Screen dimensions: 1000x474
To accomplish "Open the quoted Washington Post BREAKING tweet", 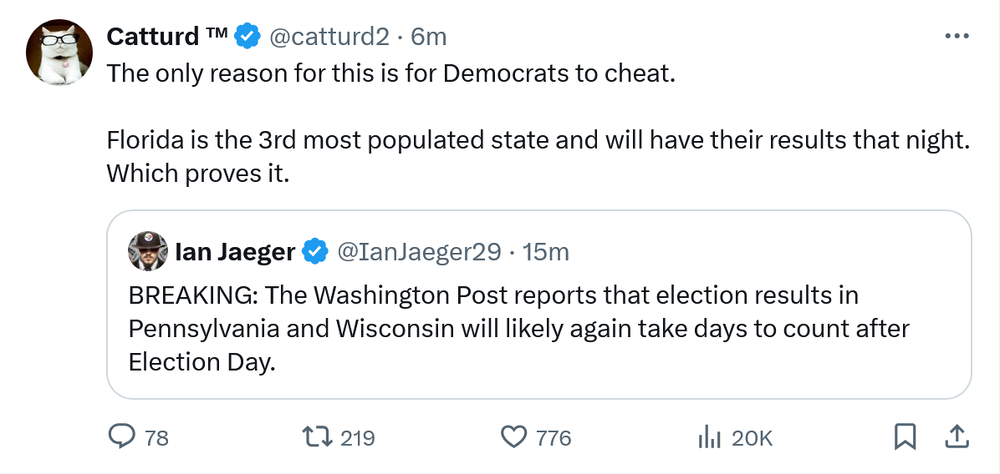I will tap(538, 330).
